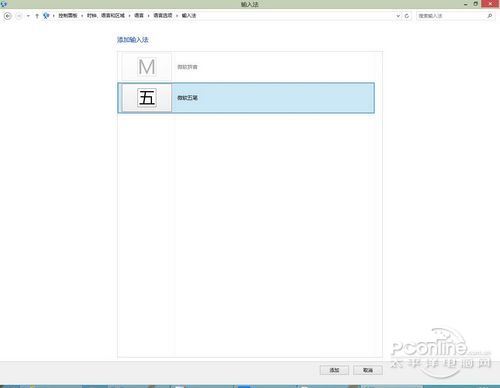500x388 pixels.
Task: Go up one level with Up arrow
Action: (x=37, y=16)
